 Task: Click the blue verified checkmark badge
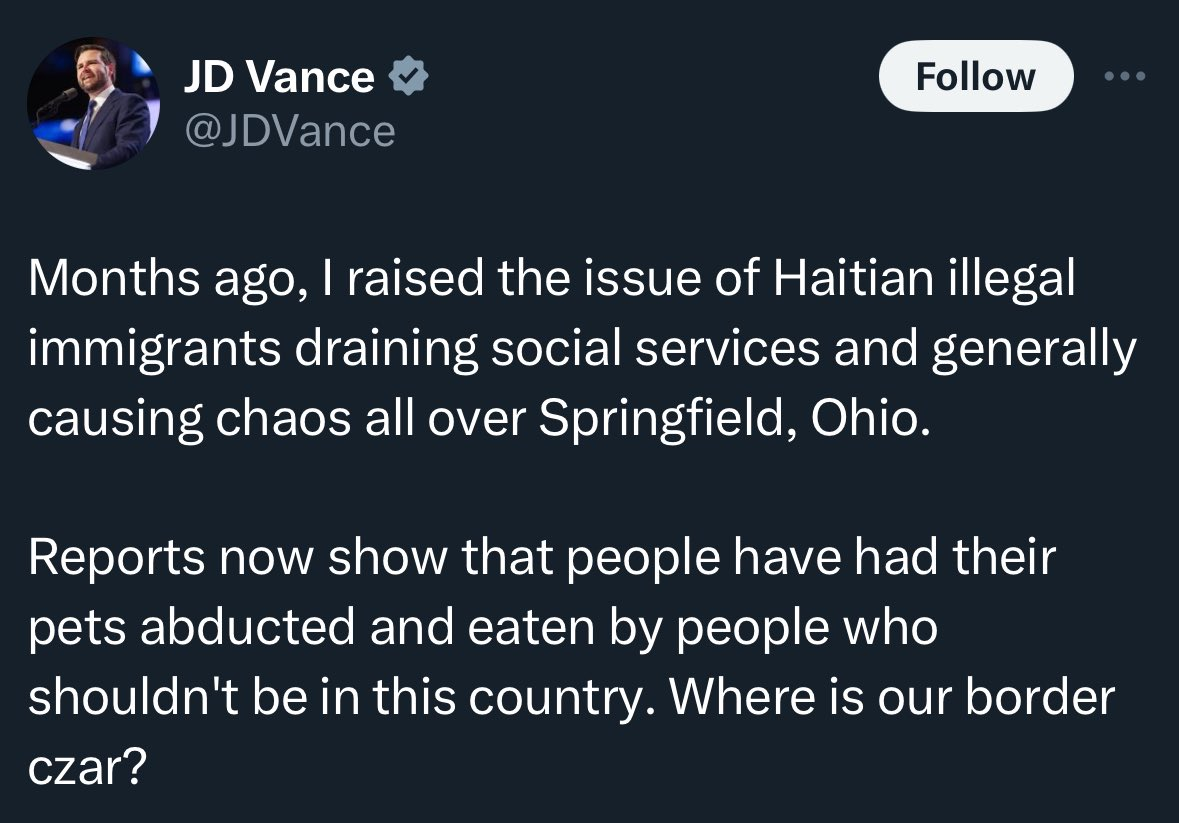click(x=408, y=76)
